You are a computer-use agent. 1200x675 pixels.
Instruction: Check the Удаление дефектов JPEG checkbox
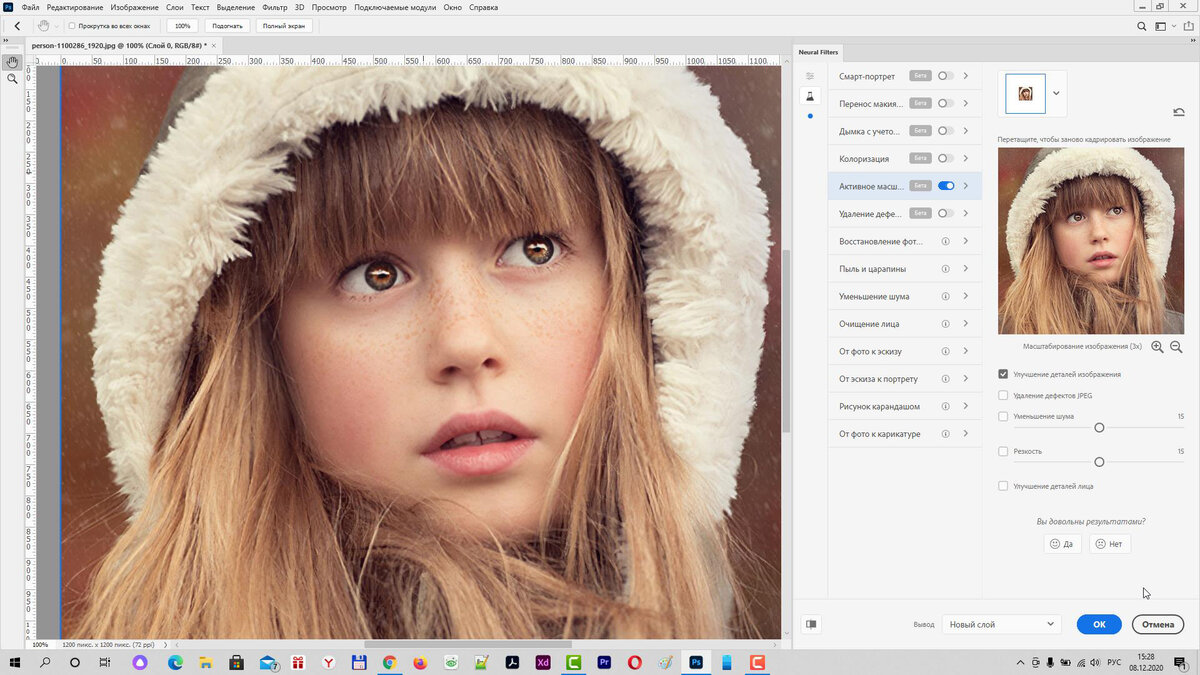click(x=1003, y=396)
